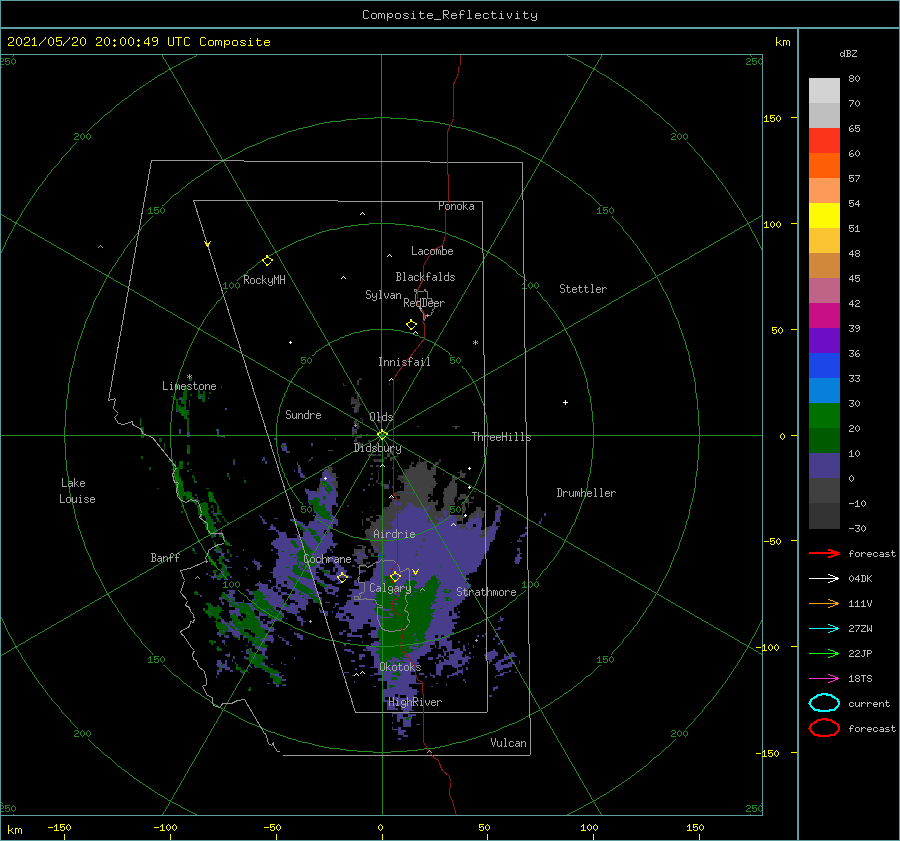
Task: Select the yellow diamond marker near Cochrane
Action: pyautogui.click(x=342, y=577)
